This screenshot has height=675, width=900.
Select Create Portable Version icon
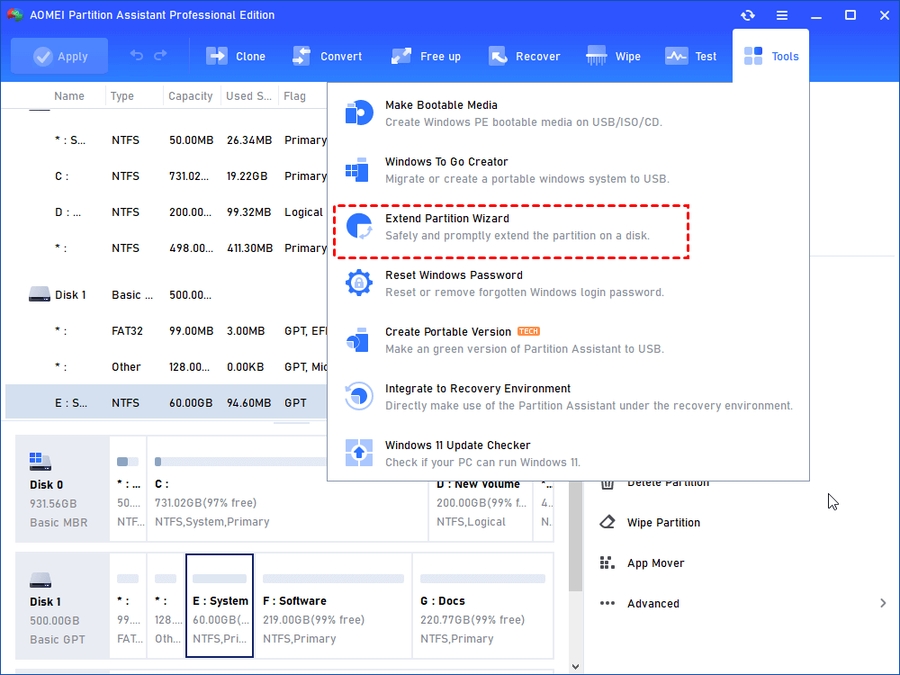[358, 340]
